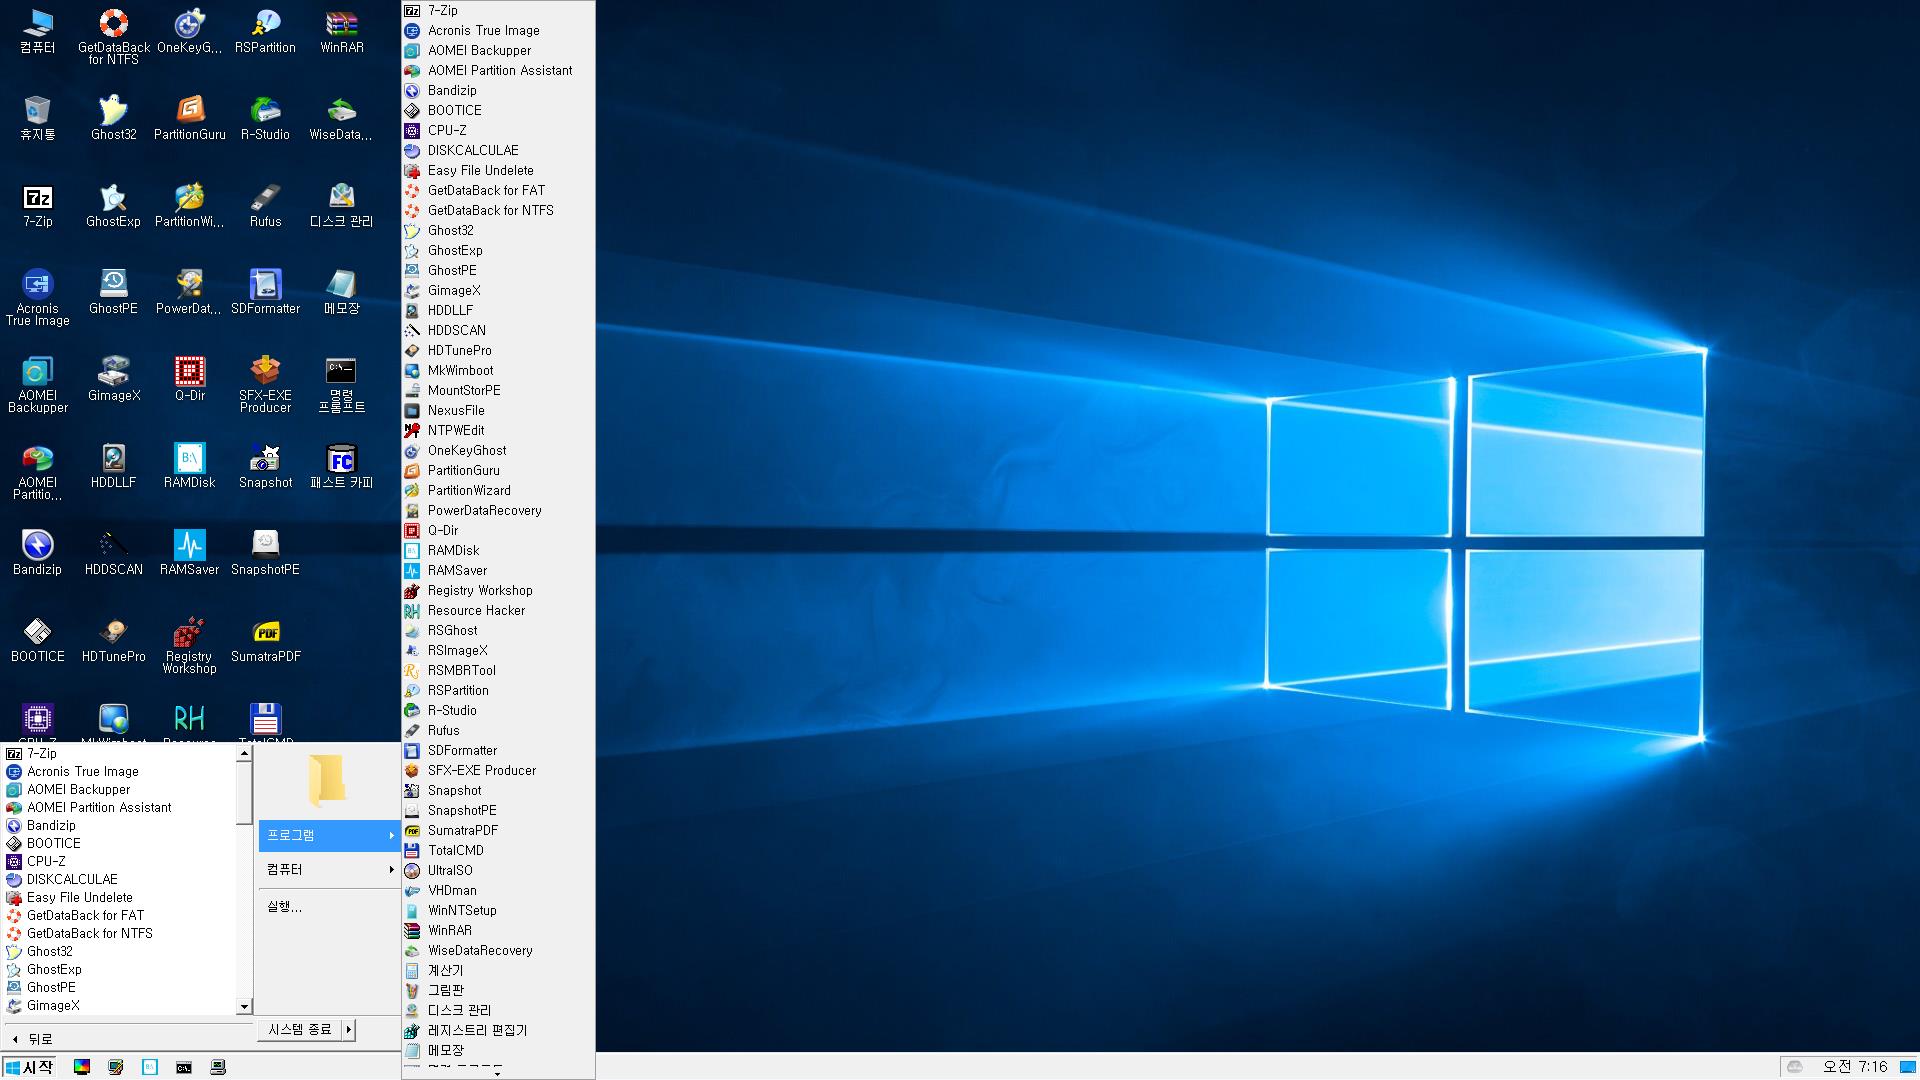Select Resource Hacker in the programs submenu
Image resolution: width=1920 pixels, height=1080 pixels.
[498, 610]
